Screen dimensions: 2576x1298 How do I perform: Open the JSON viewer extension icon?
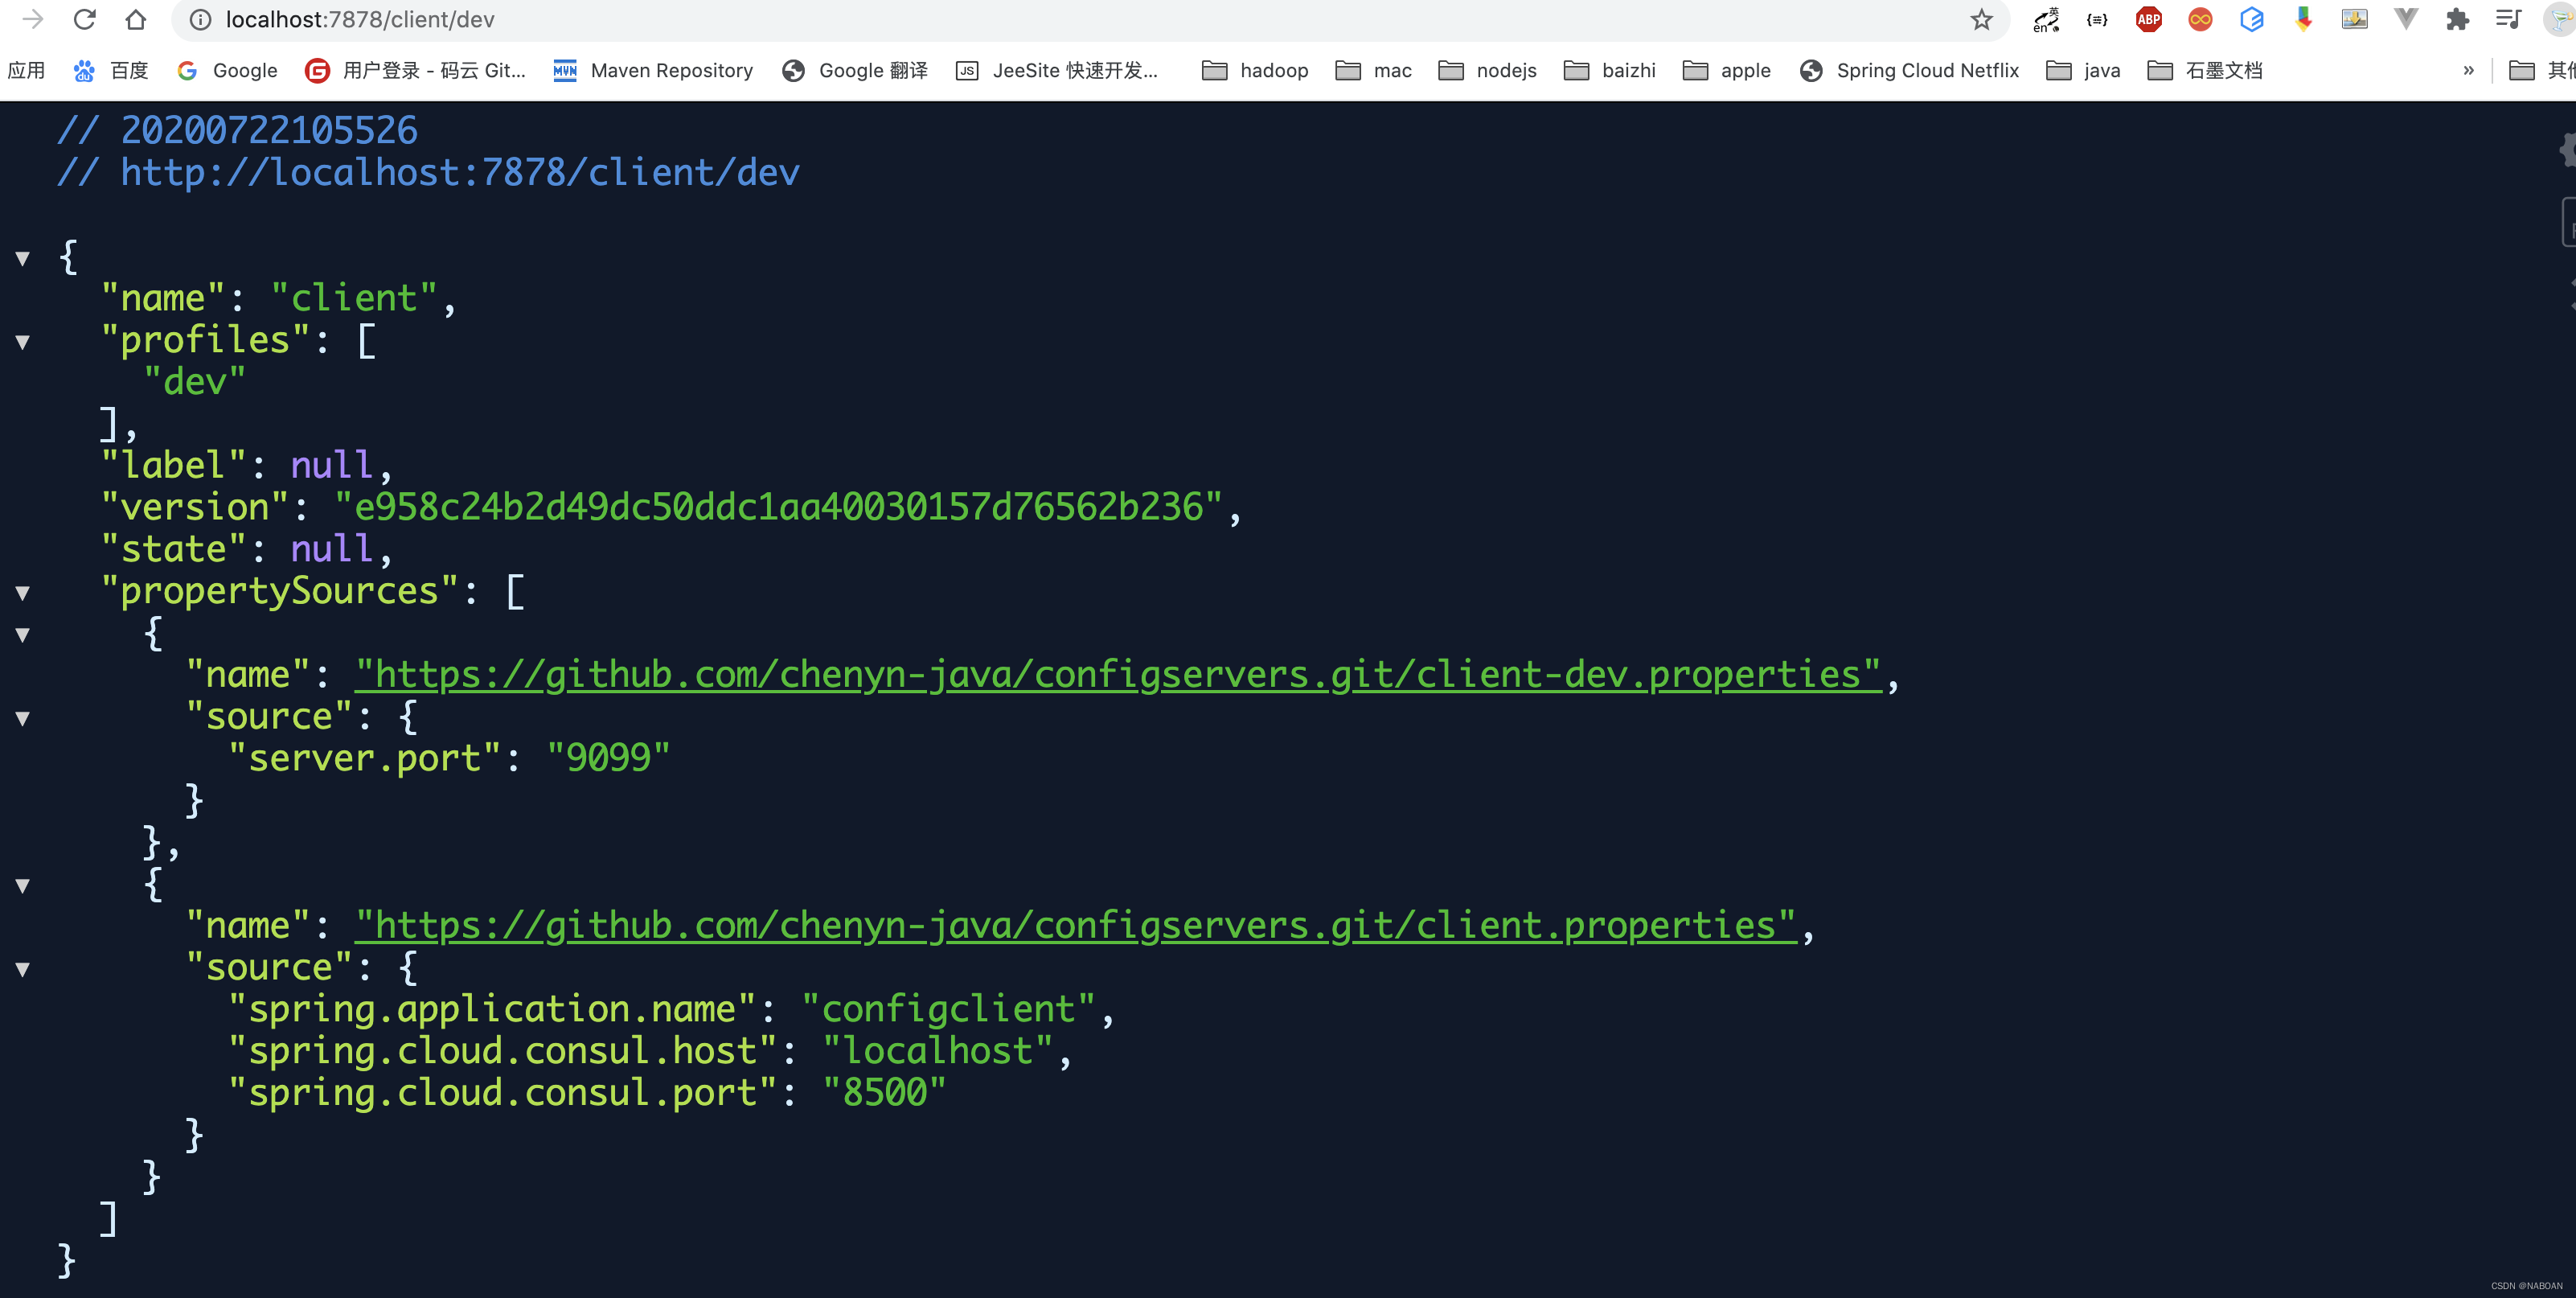(2097, 19)
